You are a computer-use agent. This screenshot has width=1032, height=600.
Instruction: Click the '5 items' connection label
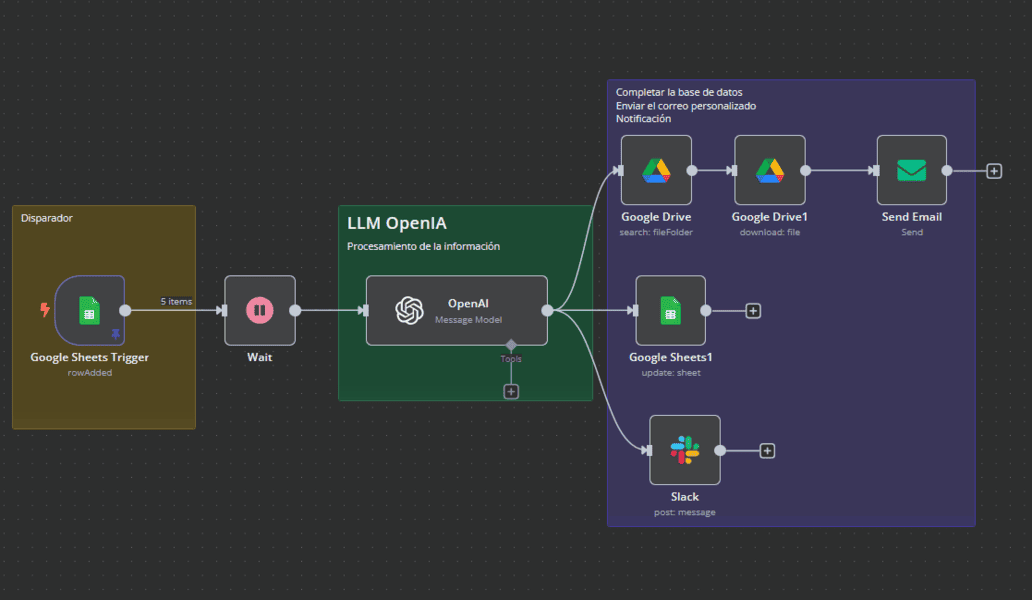pos(176,301)
